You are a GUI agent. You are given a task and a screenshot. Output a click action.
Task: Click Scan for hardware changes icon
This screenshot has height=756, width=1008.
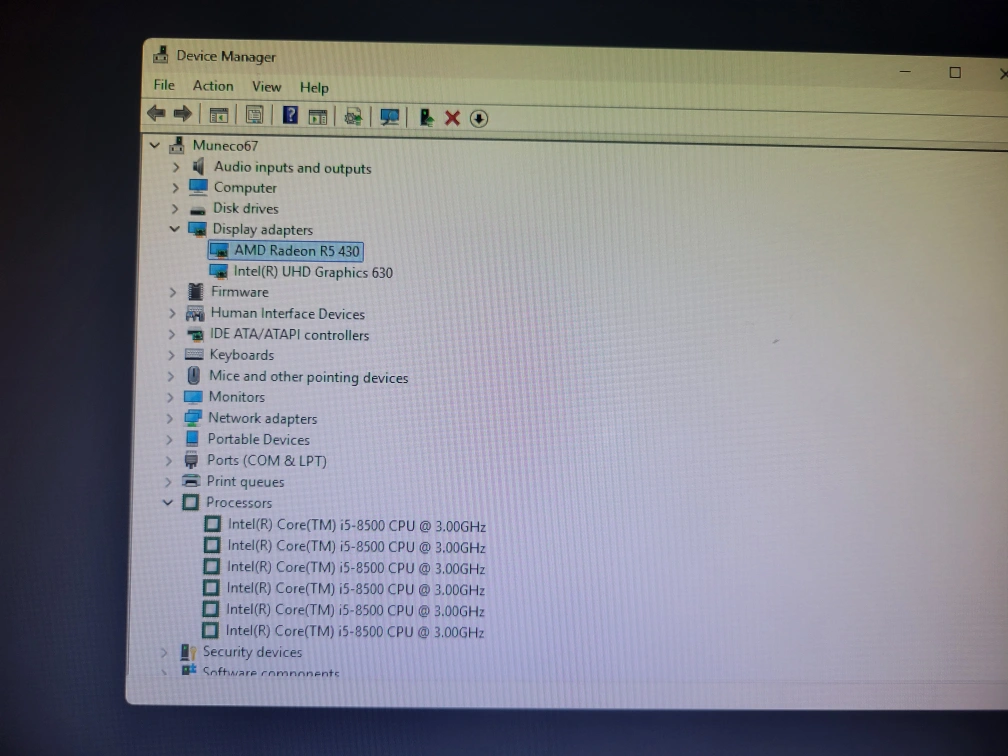coord(390,117)
